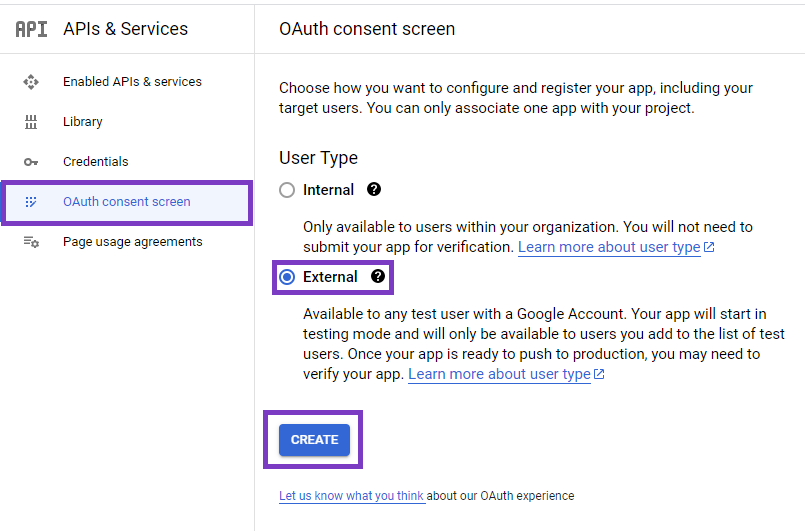The width and height of the screenshot is (805, 531).
Task: Click the Page usage agreements settings icon
Action: tap(31, 242)
